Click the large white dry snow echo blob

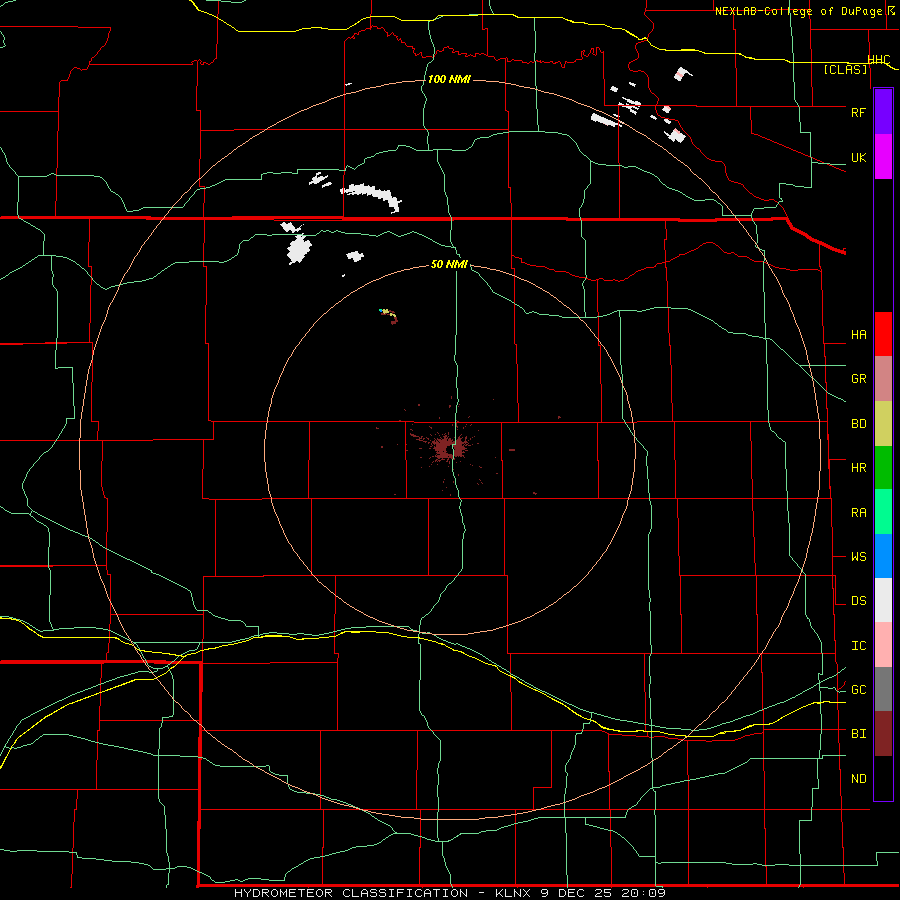[x=299, y=249]
